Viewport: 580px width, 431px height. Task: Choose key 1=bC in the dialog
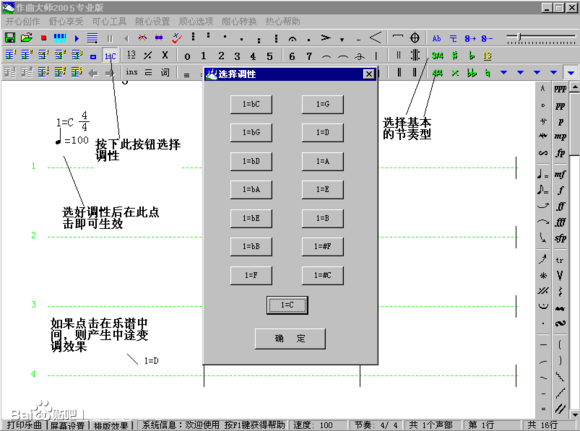(251, 104)
